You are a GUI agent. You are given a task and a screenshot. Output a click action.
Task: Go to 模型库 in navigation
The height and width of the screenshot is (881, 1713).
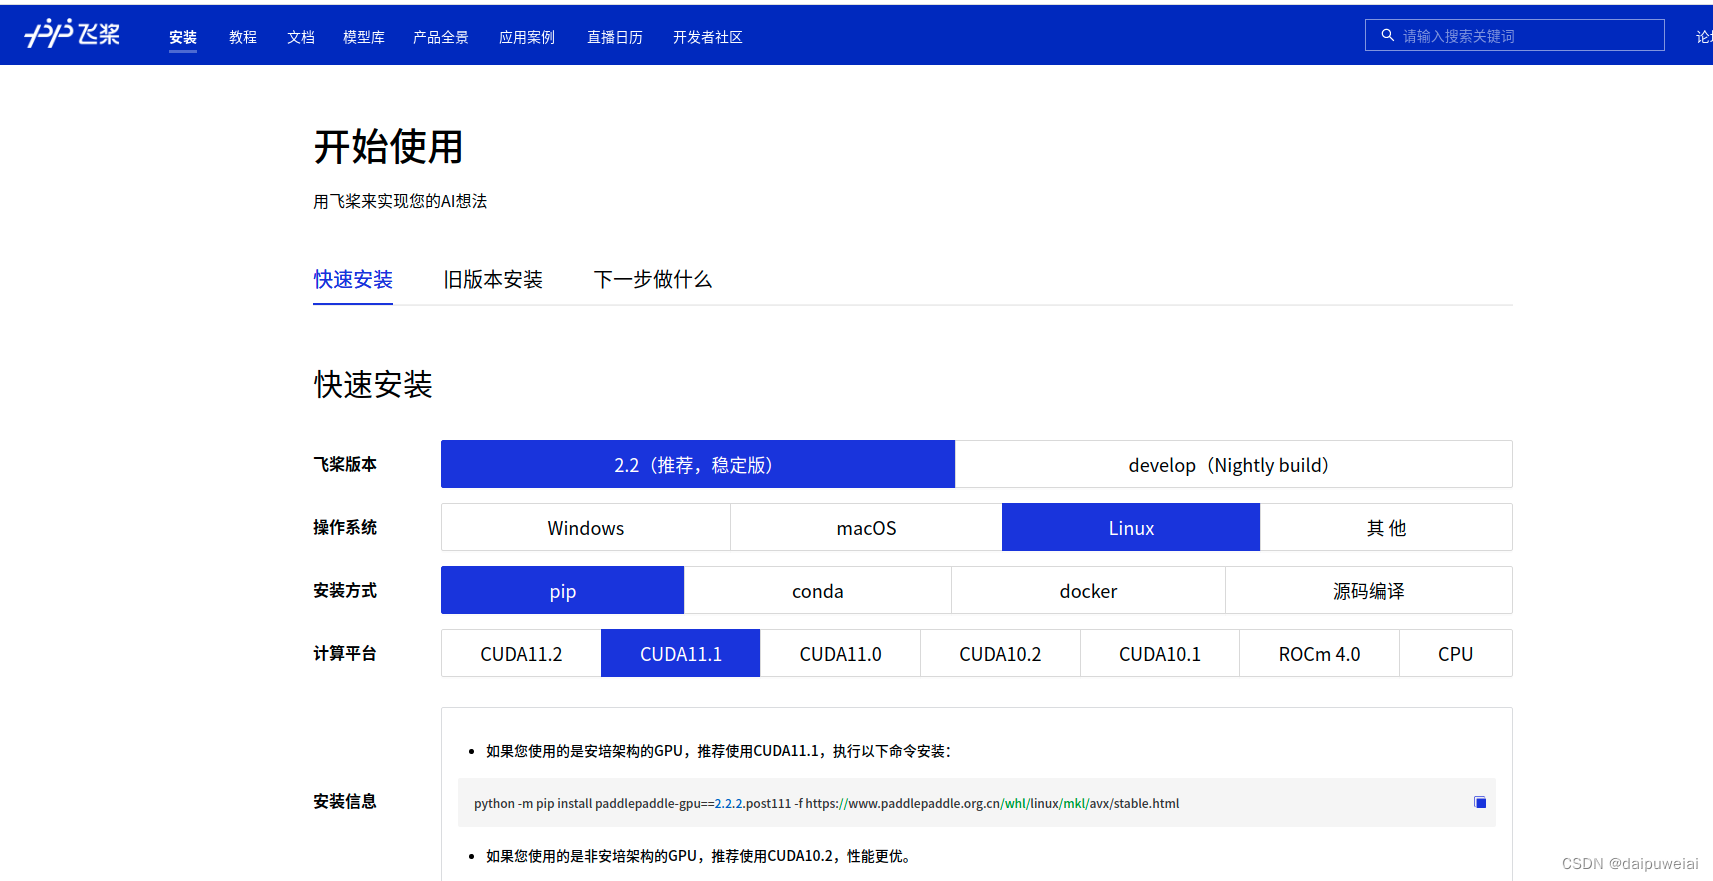(x=364, y=37)
